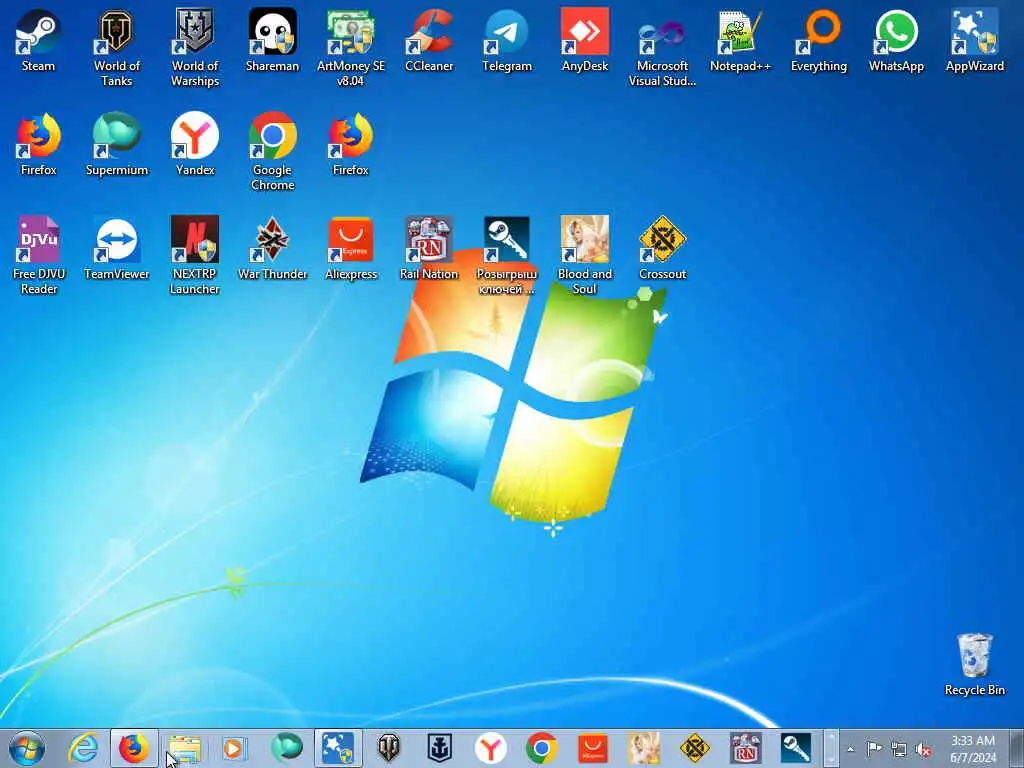
Task: Launch Internet Explorer from the taskbar
Action: (83, 748)
